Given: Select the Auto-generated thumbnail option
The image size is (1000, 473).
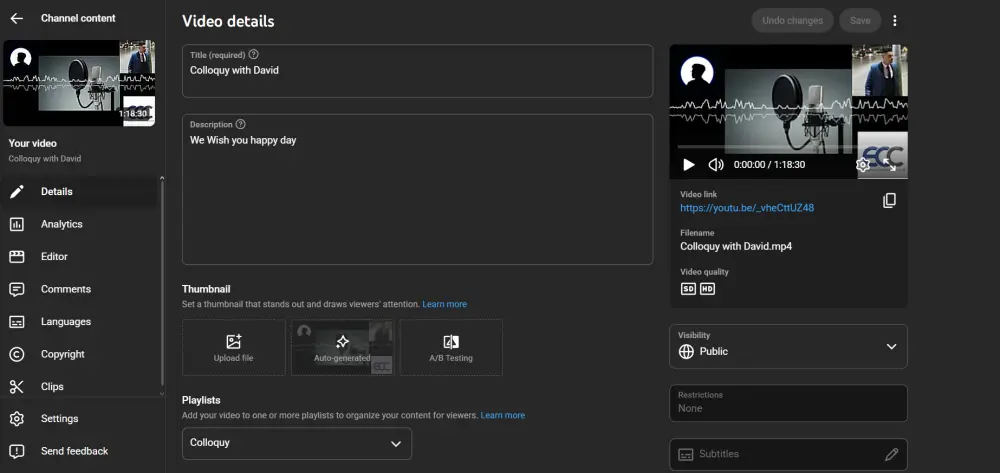Looking at the screenshot, I should pyautogui.click(x=342, y=347).
